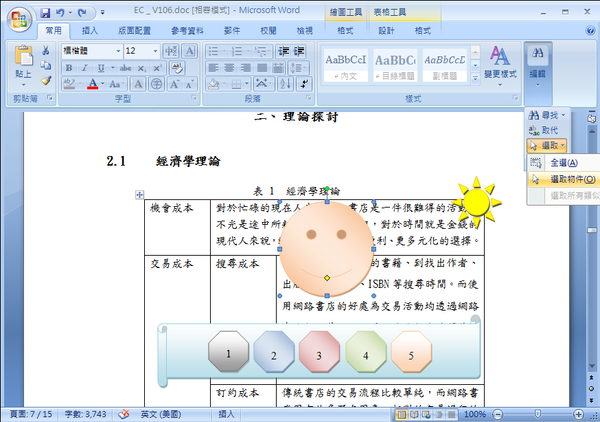The image size is (600, 422).
Task: Apply red font color
Action: click(92, 83)
